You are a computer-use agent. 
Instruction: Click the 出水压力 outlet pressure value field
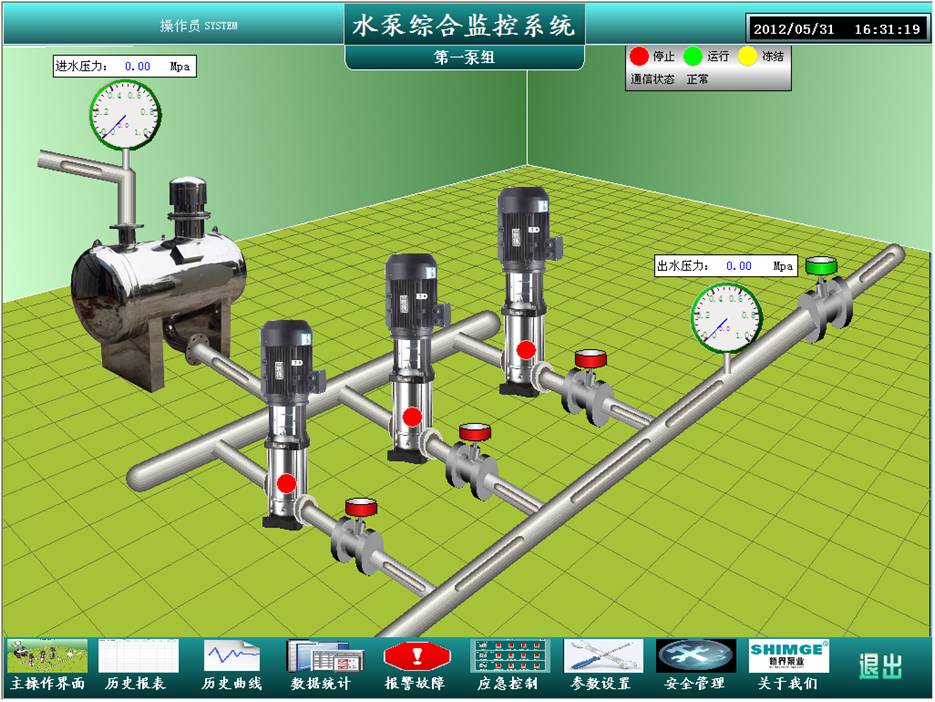[739, 266]
